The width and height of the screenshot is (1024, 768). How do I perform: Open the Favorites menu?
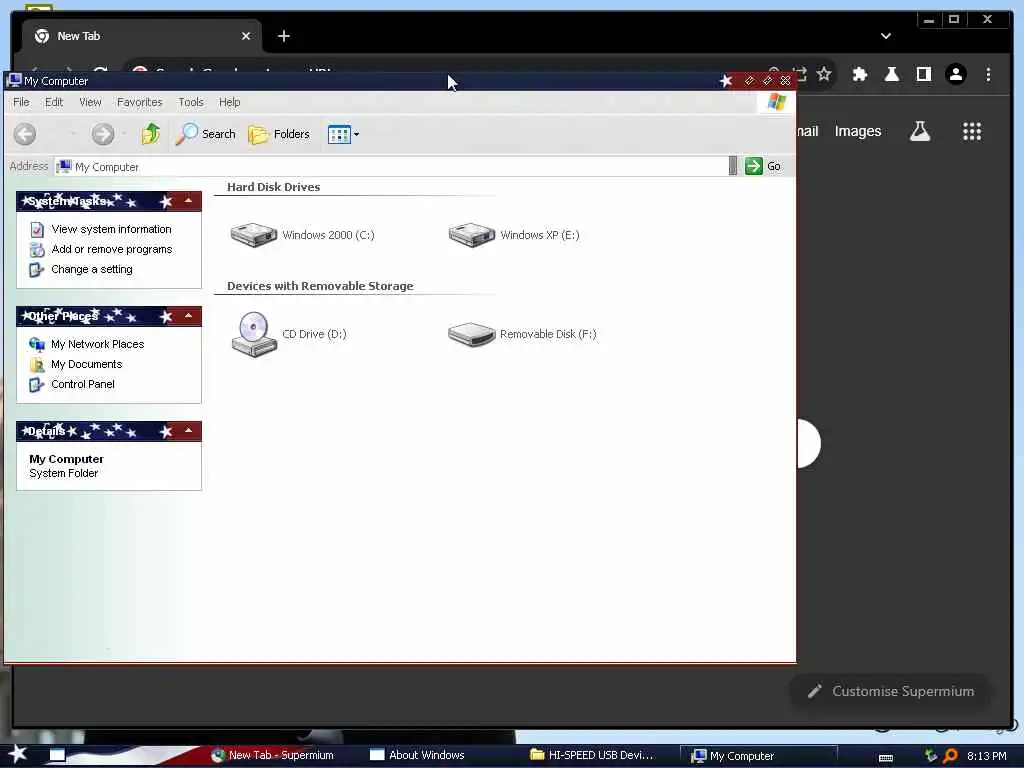click(140, 102)
